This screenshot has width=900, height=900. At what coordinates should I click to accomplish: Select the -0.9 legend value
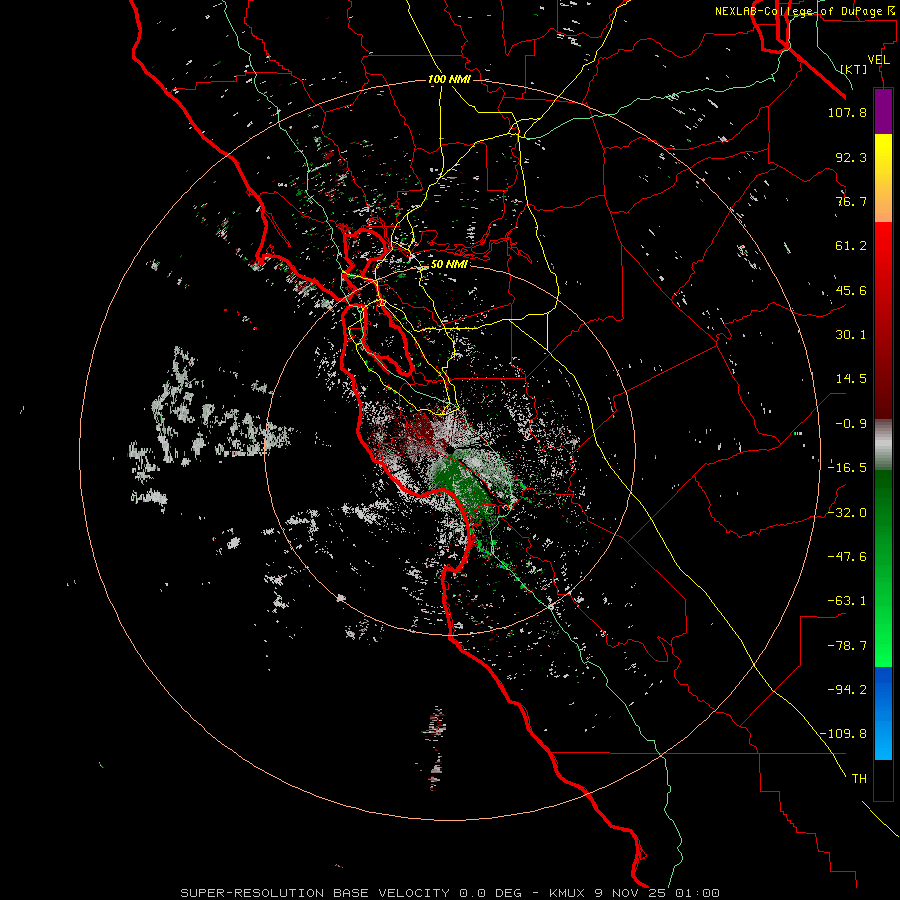(851, 424)
